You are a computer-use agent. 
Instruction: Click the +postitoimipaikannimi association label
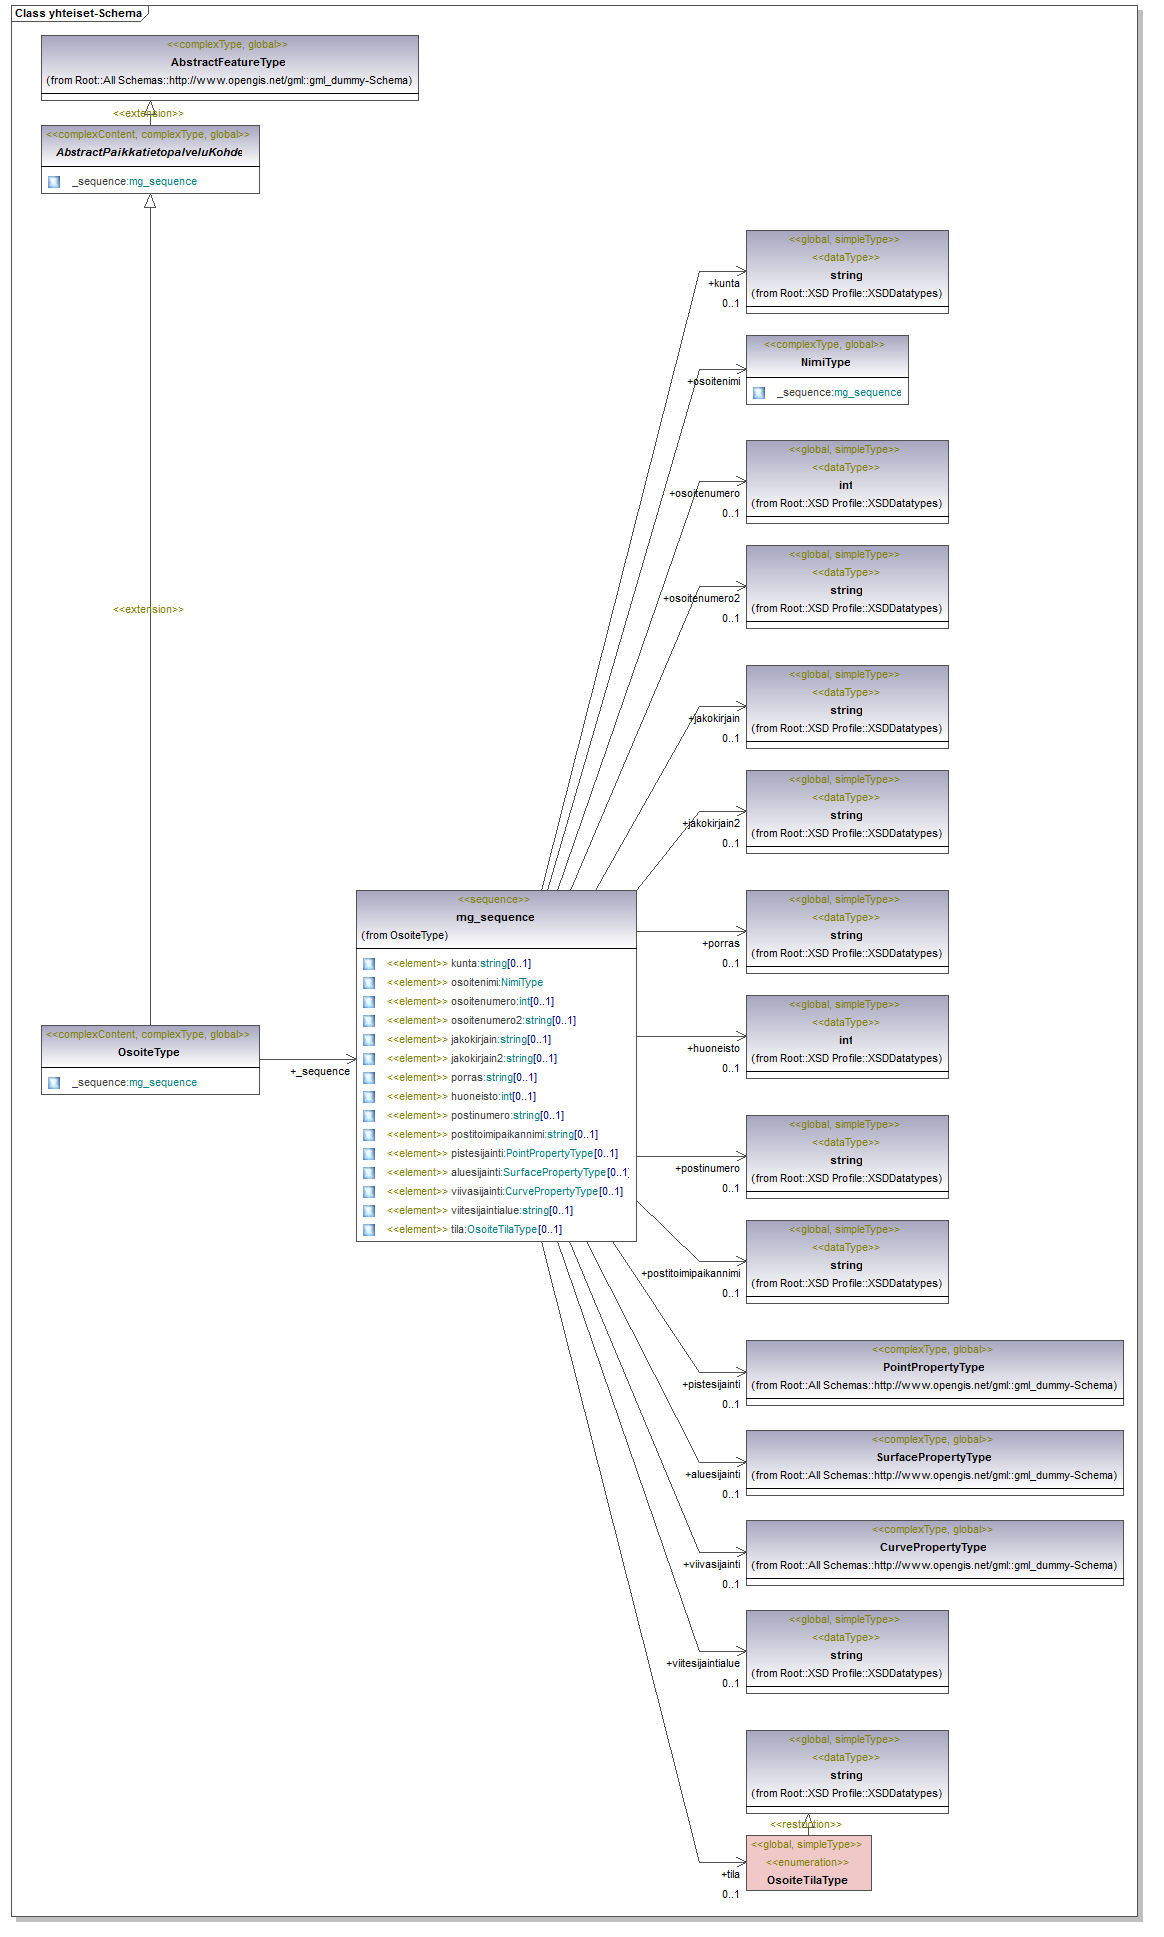[690, 1274]
